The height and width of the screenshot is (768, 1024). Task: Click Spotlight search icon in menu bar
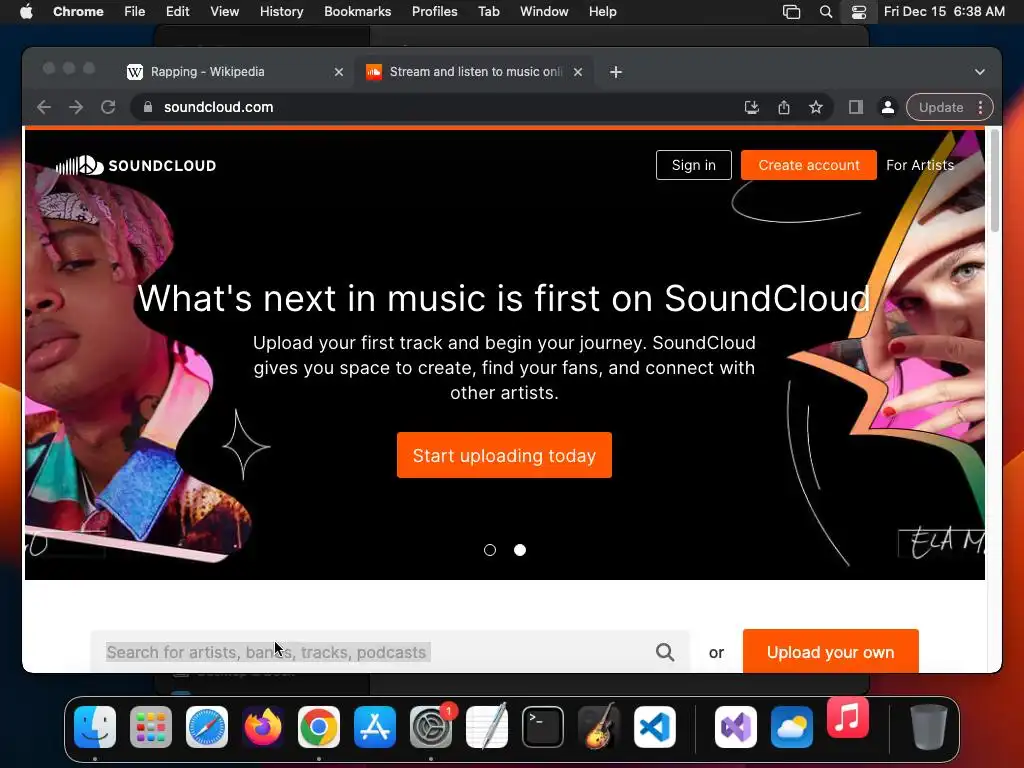click(x=825, y=12)
